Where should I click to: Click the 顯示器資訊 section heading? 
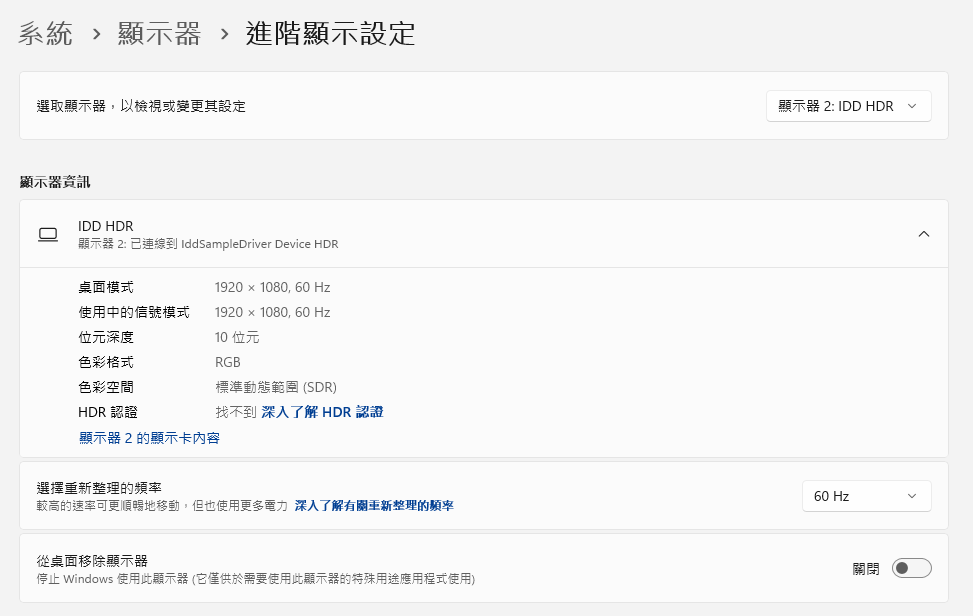click(56, 181)
